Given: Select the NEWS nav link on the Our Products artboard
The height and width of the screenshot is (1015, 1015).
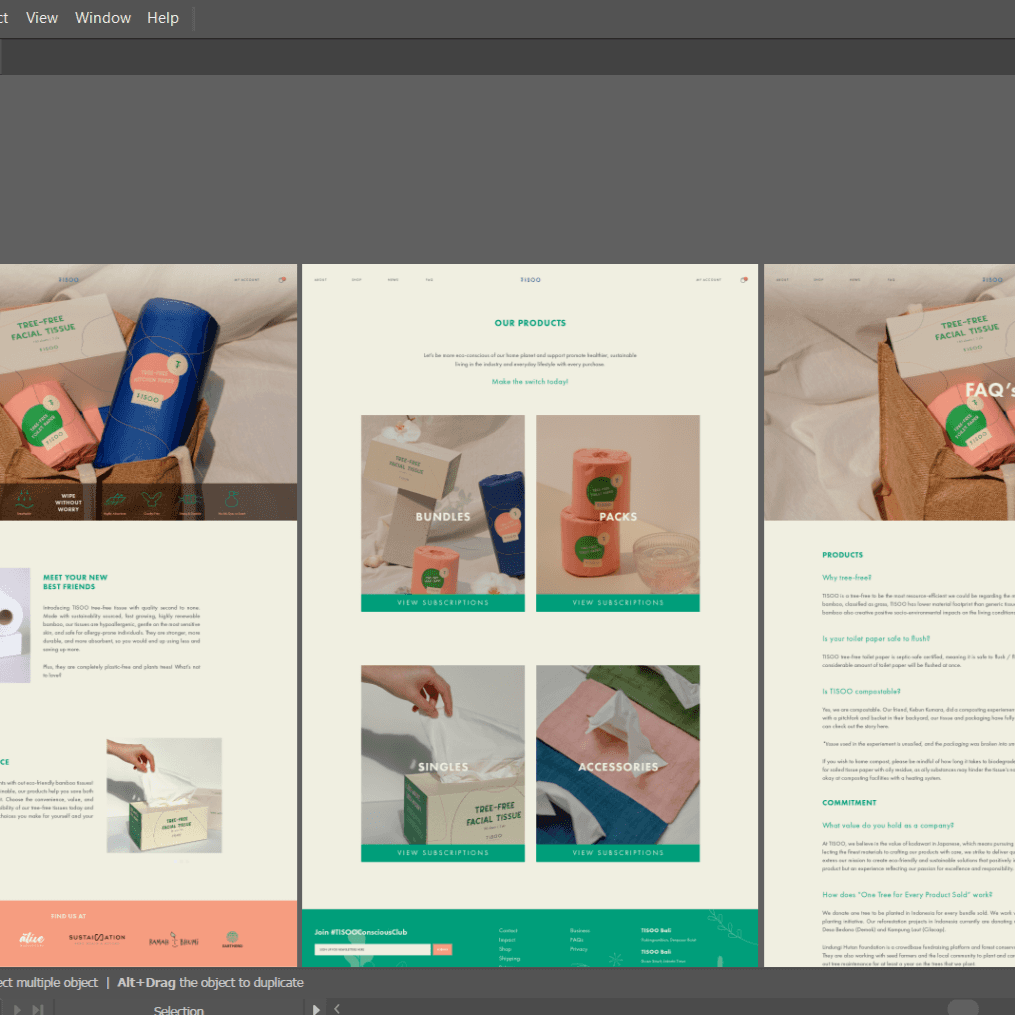Looking at the screenshot, I should coord(393,280).
